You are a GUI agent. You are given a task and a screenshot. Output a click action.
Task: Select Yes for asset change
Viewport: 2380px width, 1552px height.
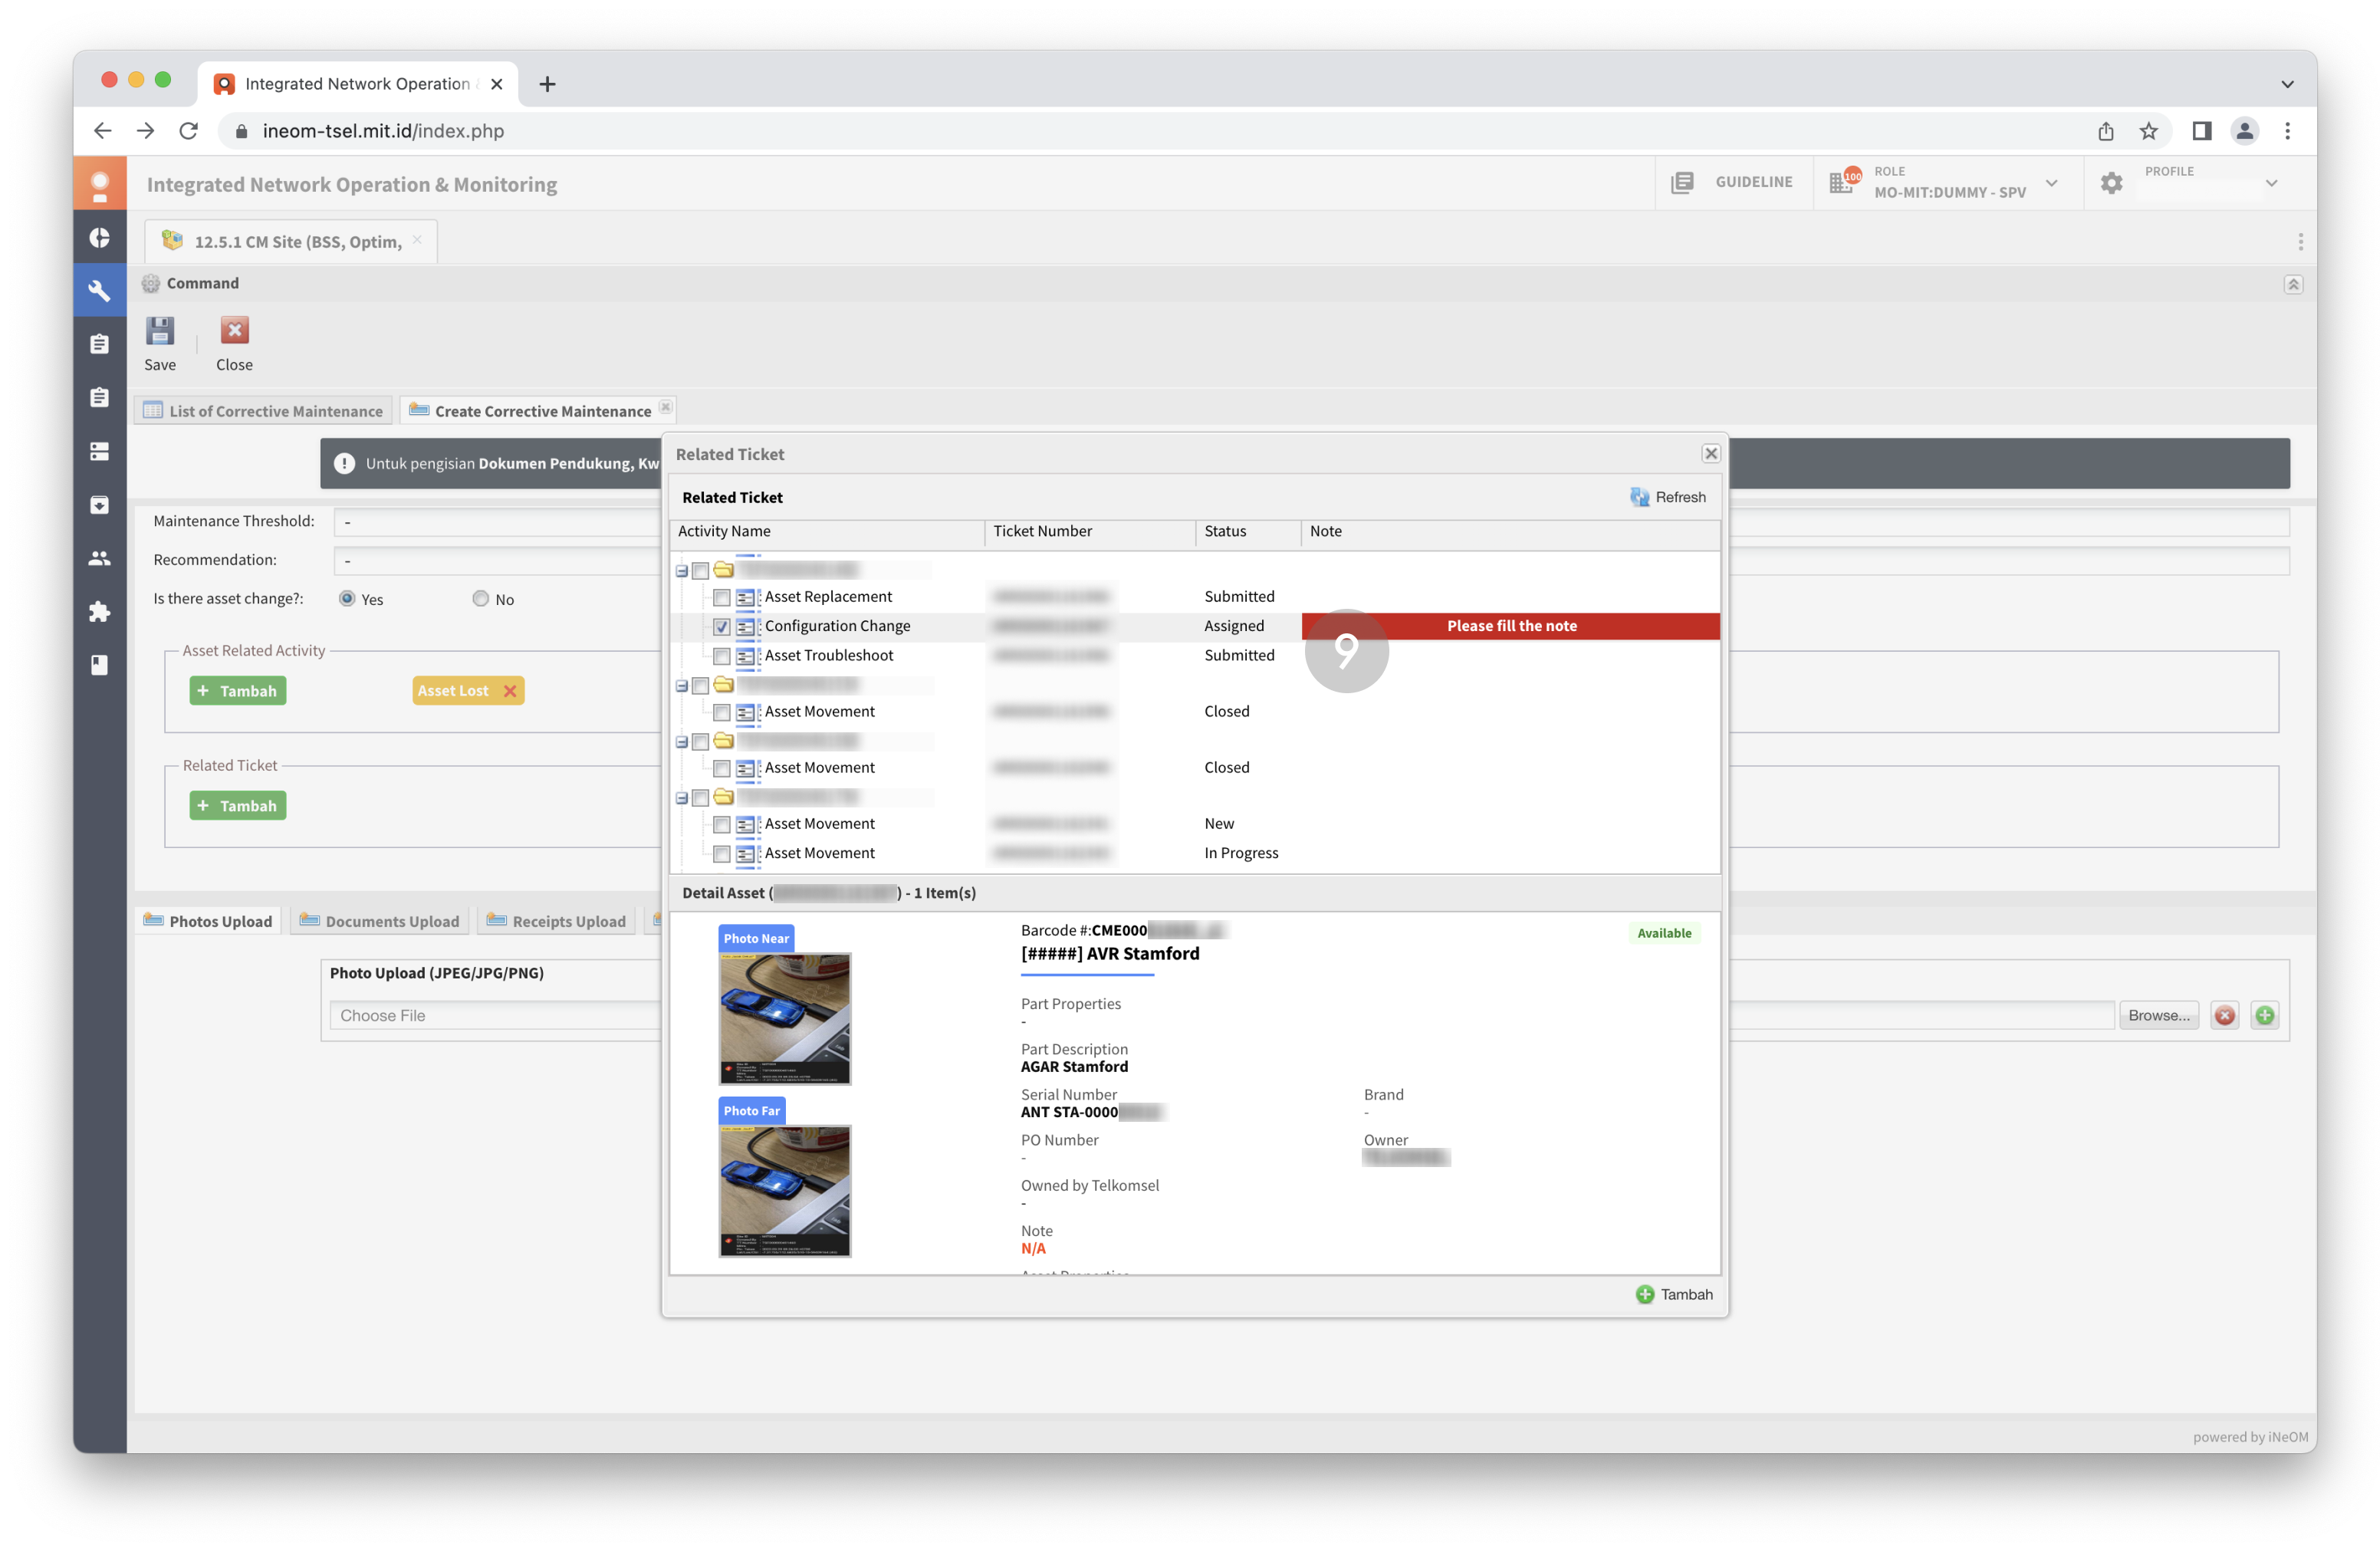click(x=346, y=598)
